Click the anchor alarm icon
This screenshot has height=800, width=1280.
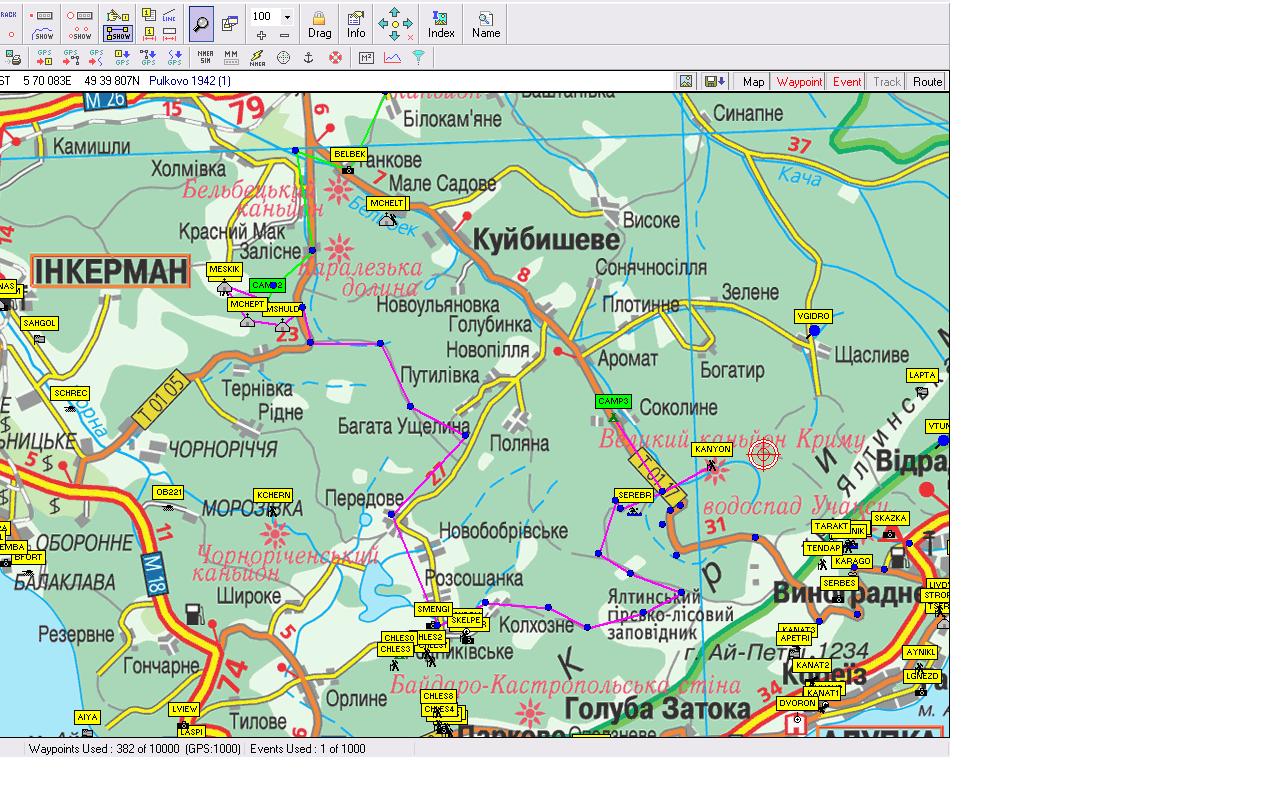[309, 58]
